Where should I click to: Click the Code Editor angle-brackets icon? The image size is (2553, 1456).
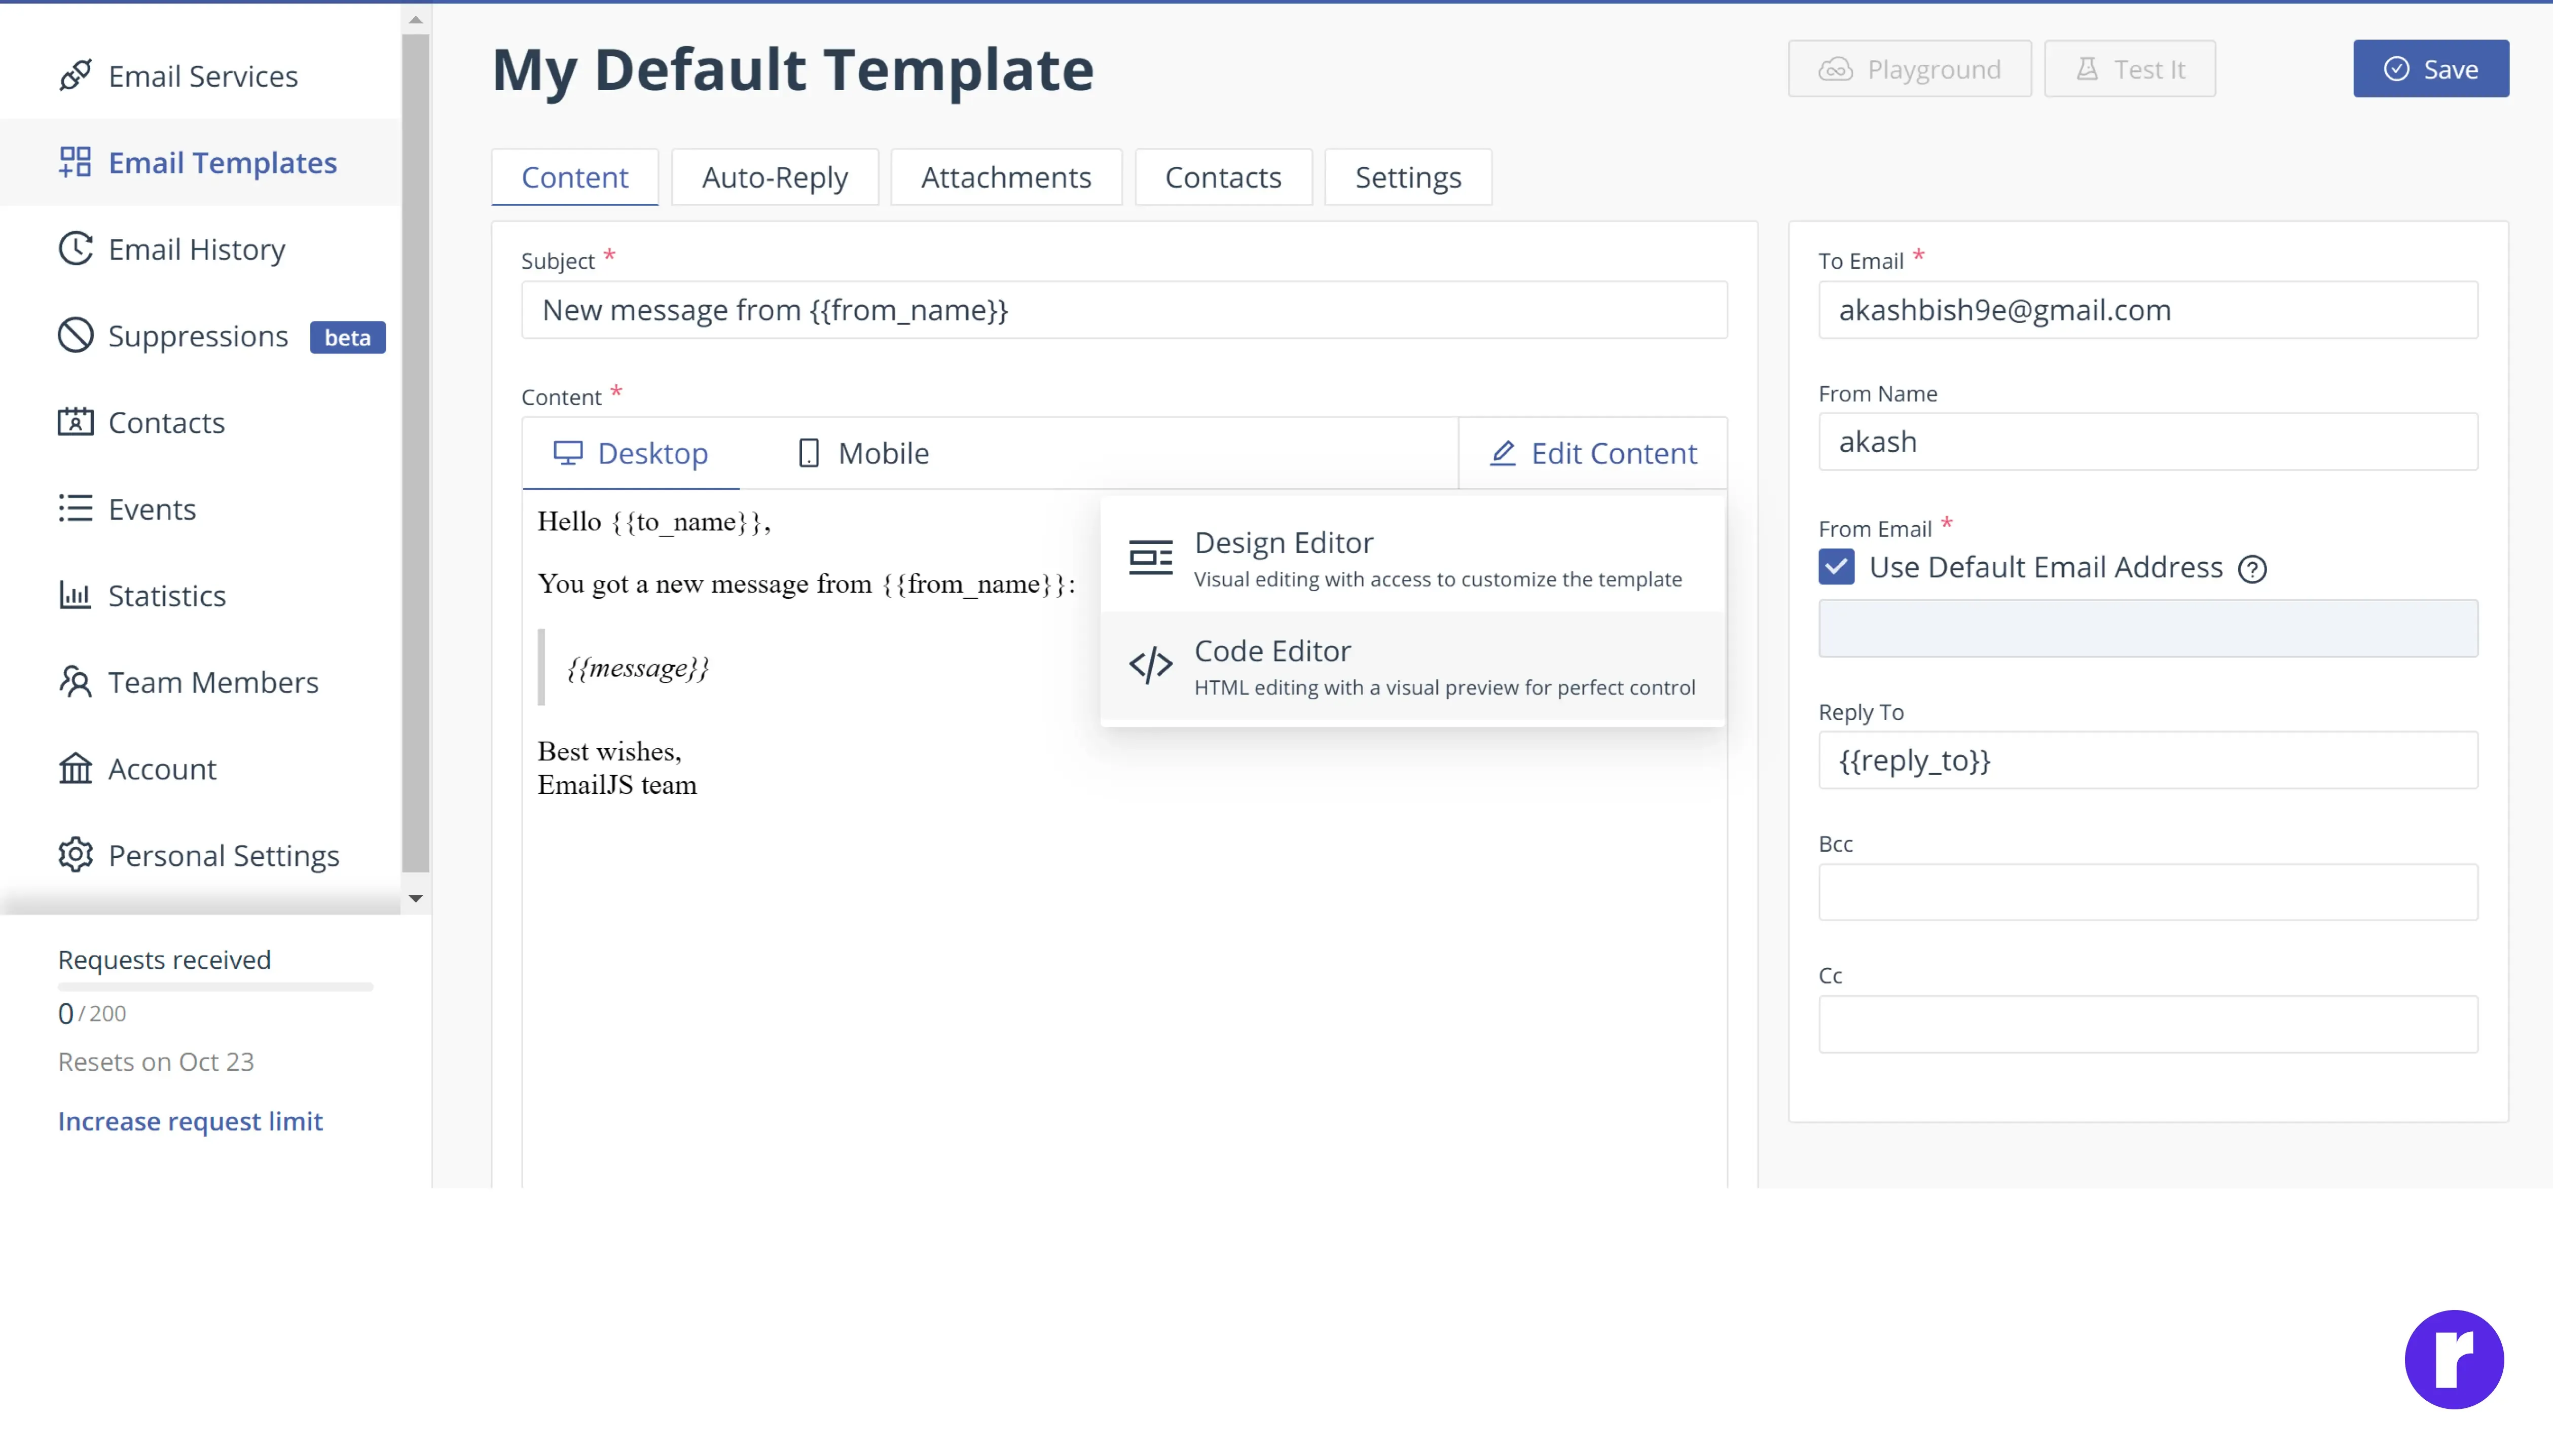pyautogui.click(x=1150, y=665)
